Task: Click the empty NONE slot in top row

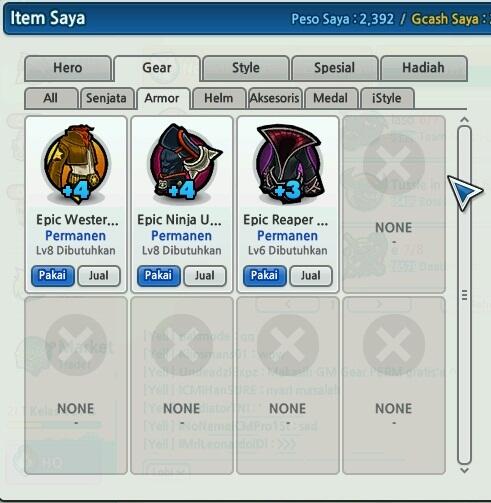Action: click(x=394, y=204)
